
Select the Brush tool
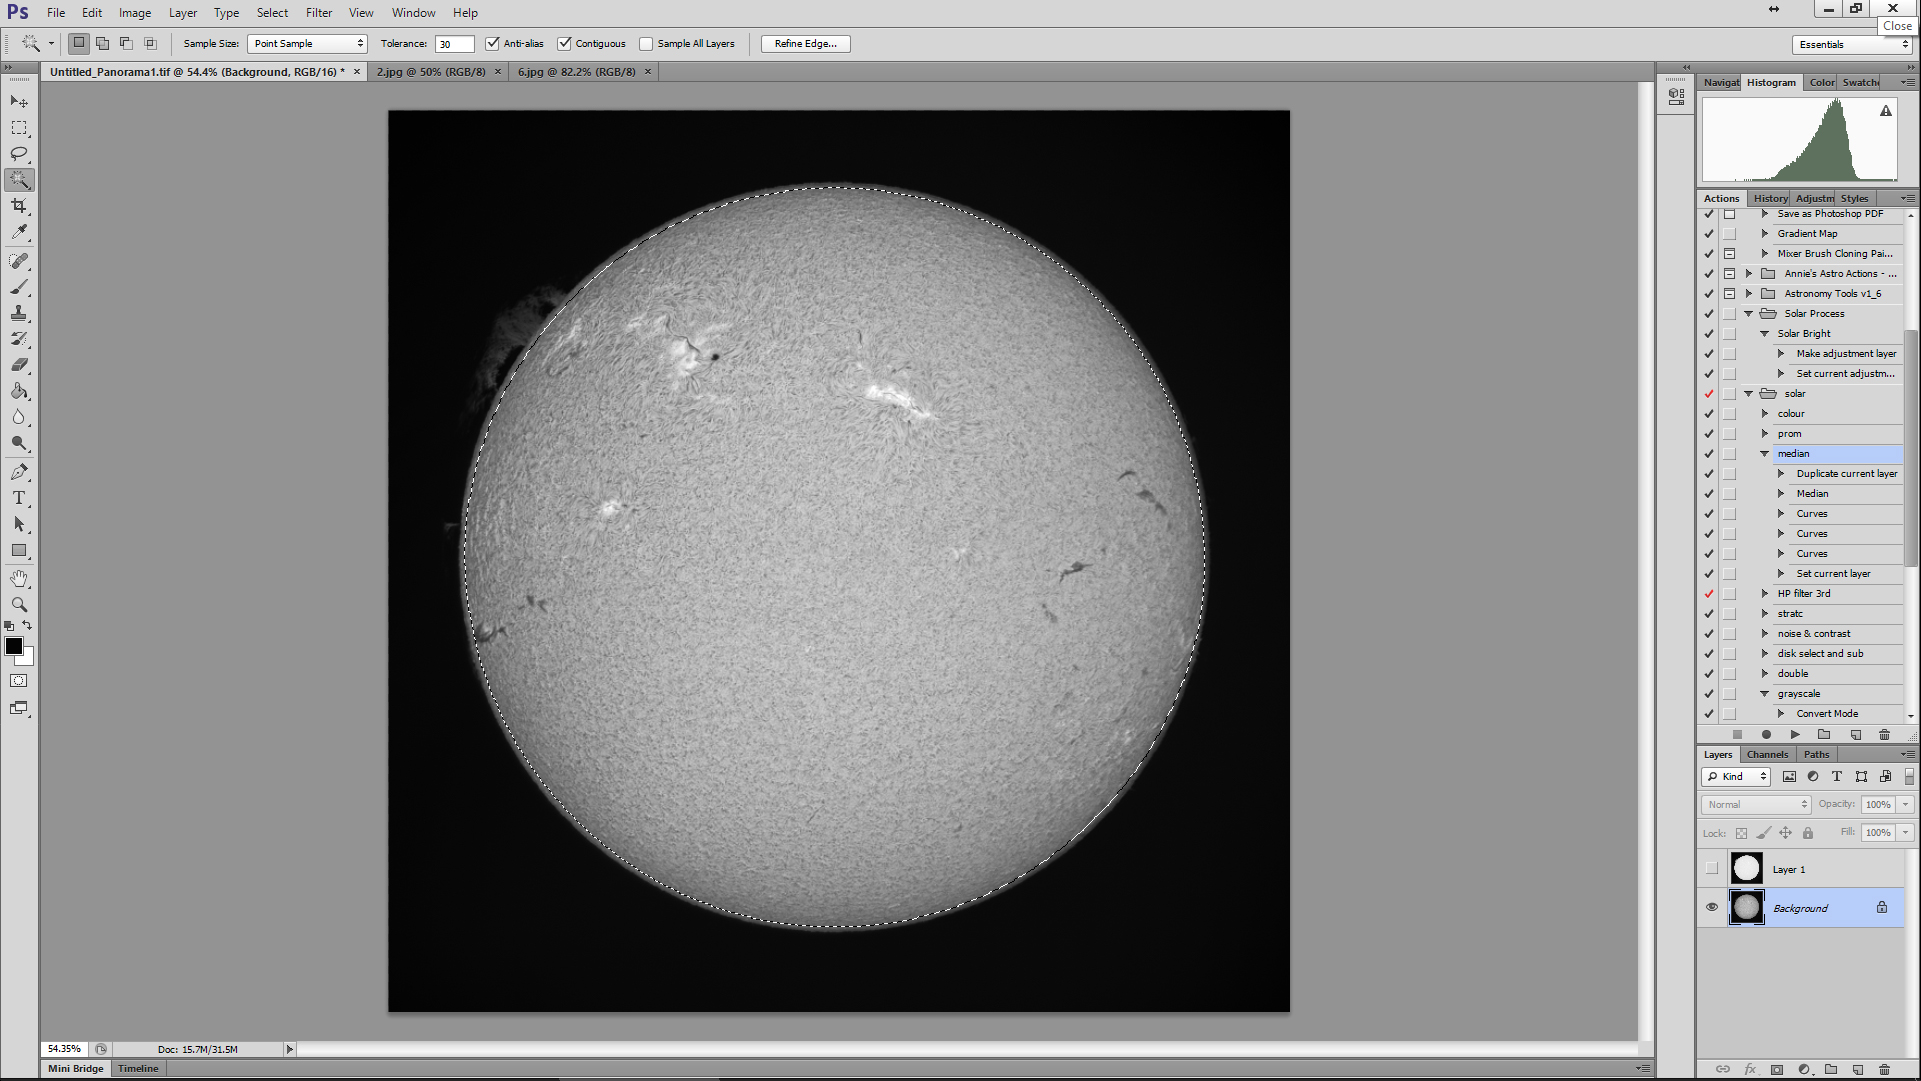point(19,287)
